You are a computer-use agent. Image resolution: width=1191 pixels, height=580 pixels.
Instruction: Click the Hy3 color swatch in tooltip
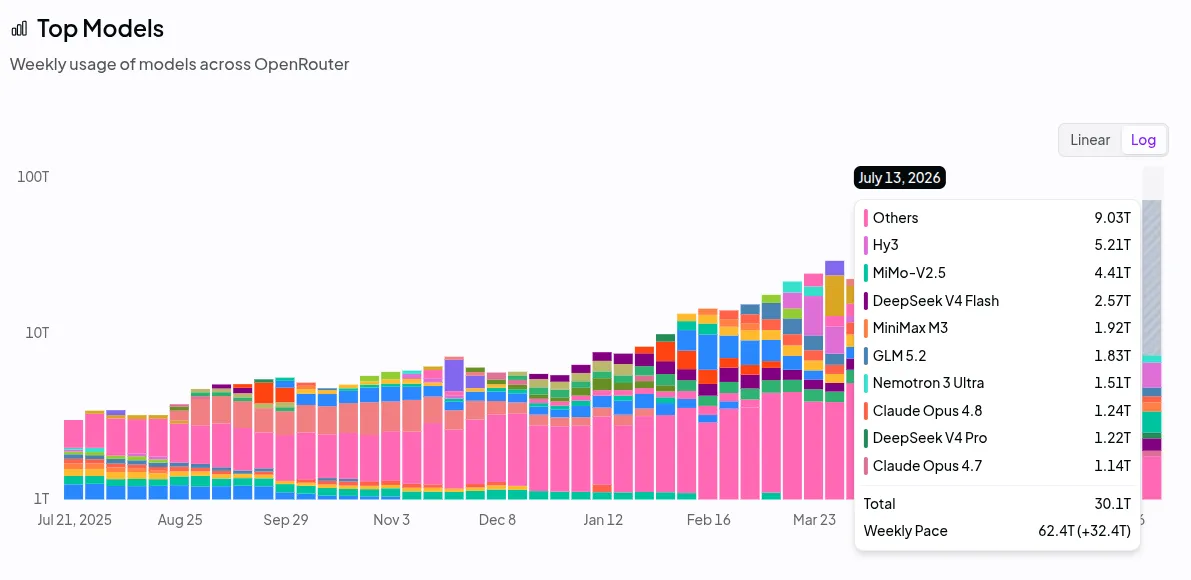coord(866,245)
